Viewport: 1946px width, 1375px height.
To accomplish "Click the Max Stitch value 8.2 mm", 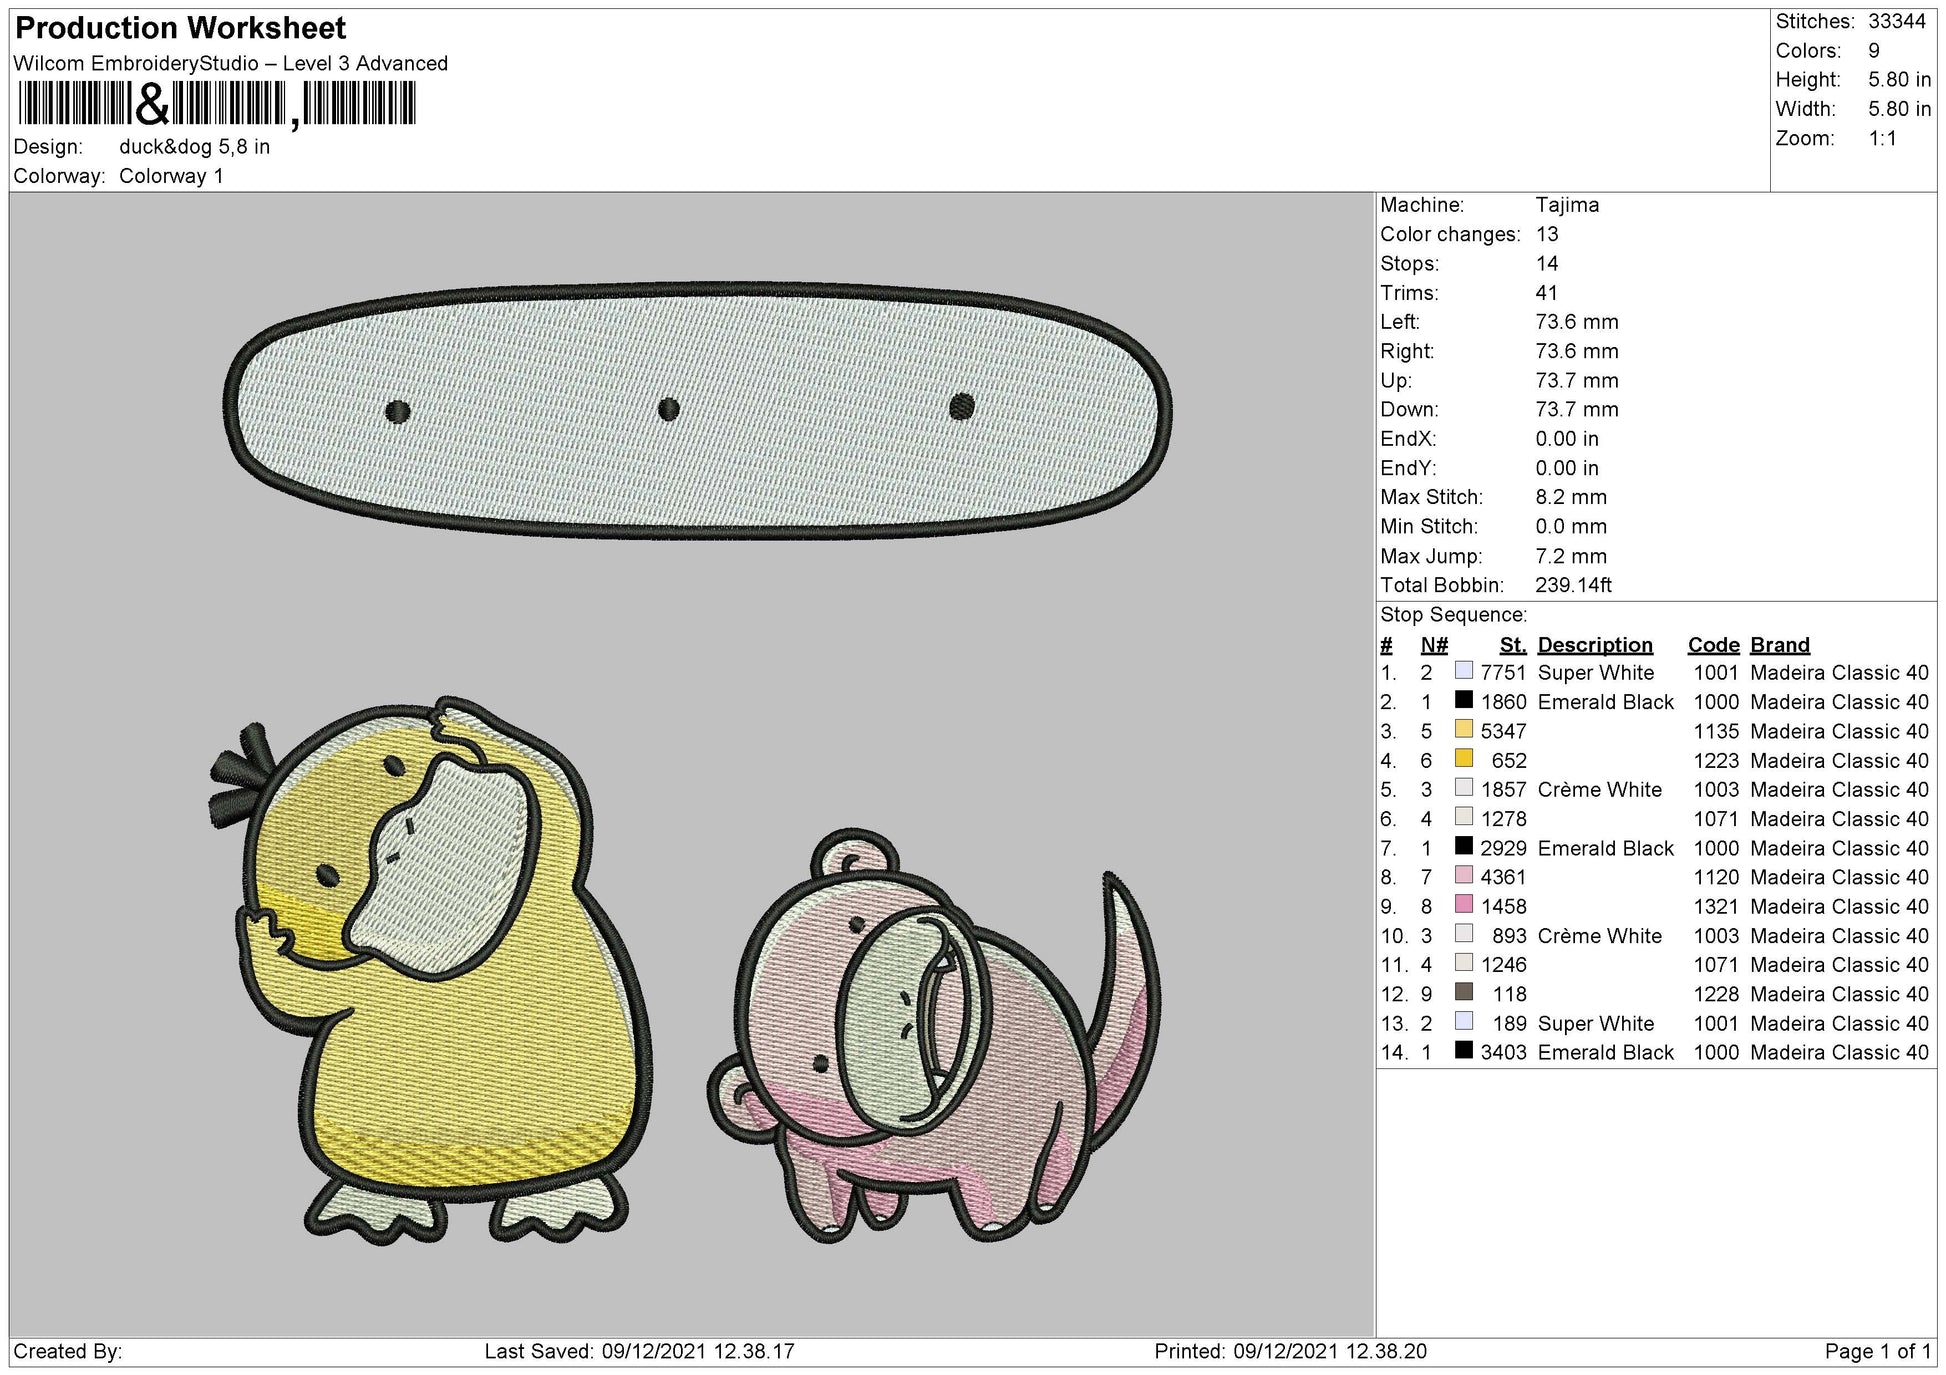I will (x=1571, y=497).
